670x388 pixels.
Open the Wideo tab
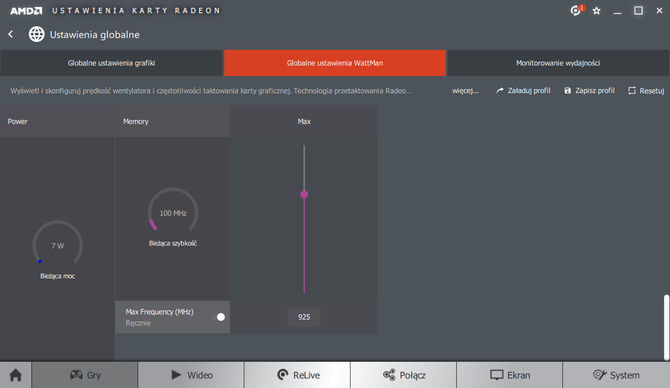click(191, 375)
